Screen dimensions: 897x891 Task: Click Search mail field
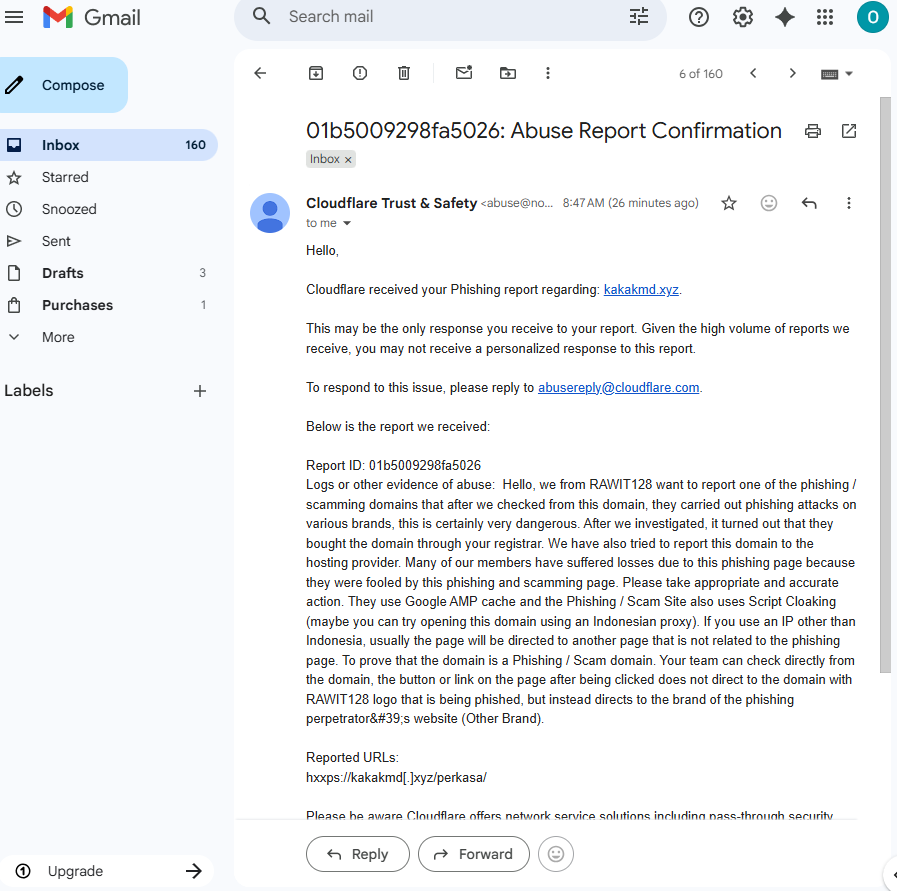click(449, 17)
